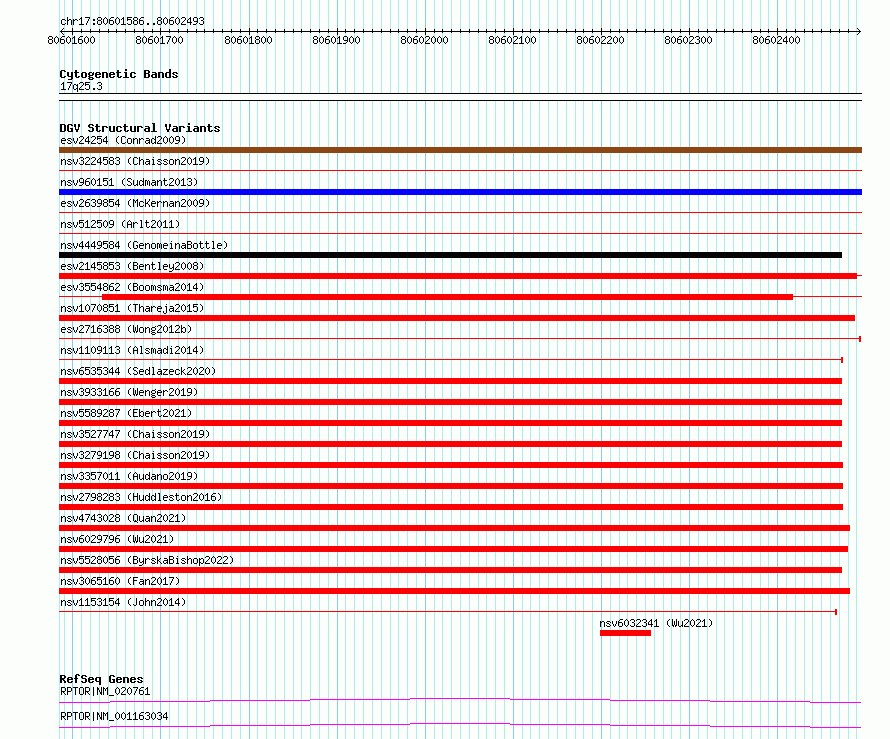
Task: Select the short red nsv6032341 bar
Action: pos(625,633)
